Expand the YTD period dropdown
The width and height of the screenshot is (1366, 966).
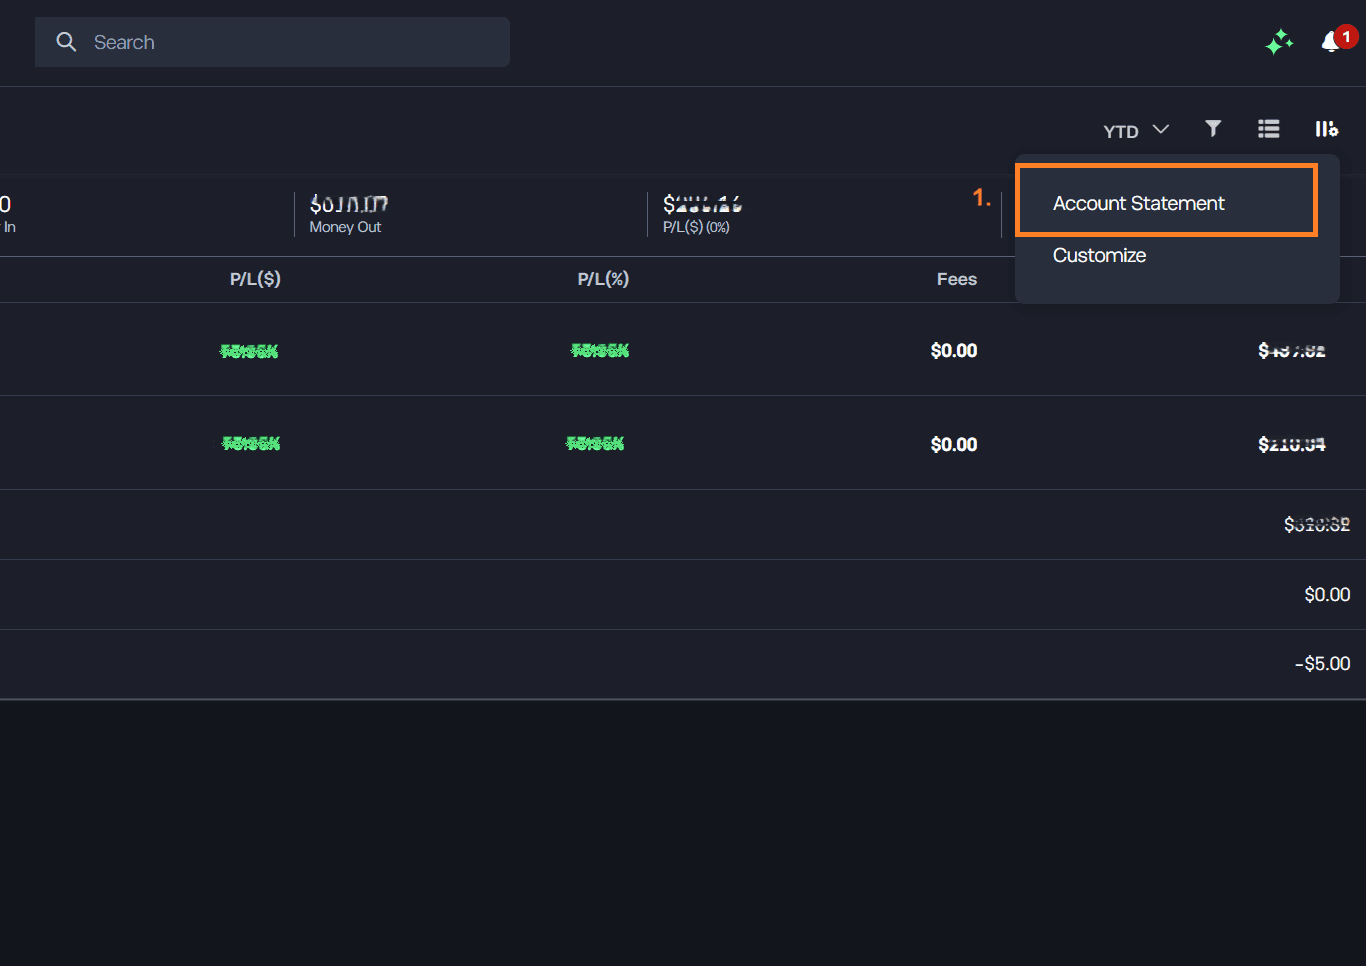click(x=1136, y=130)
